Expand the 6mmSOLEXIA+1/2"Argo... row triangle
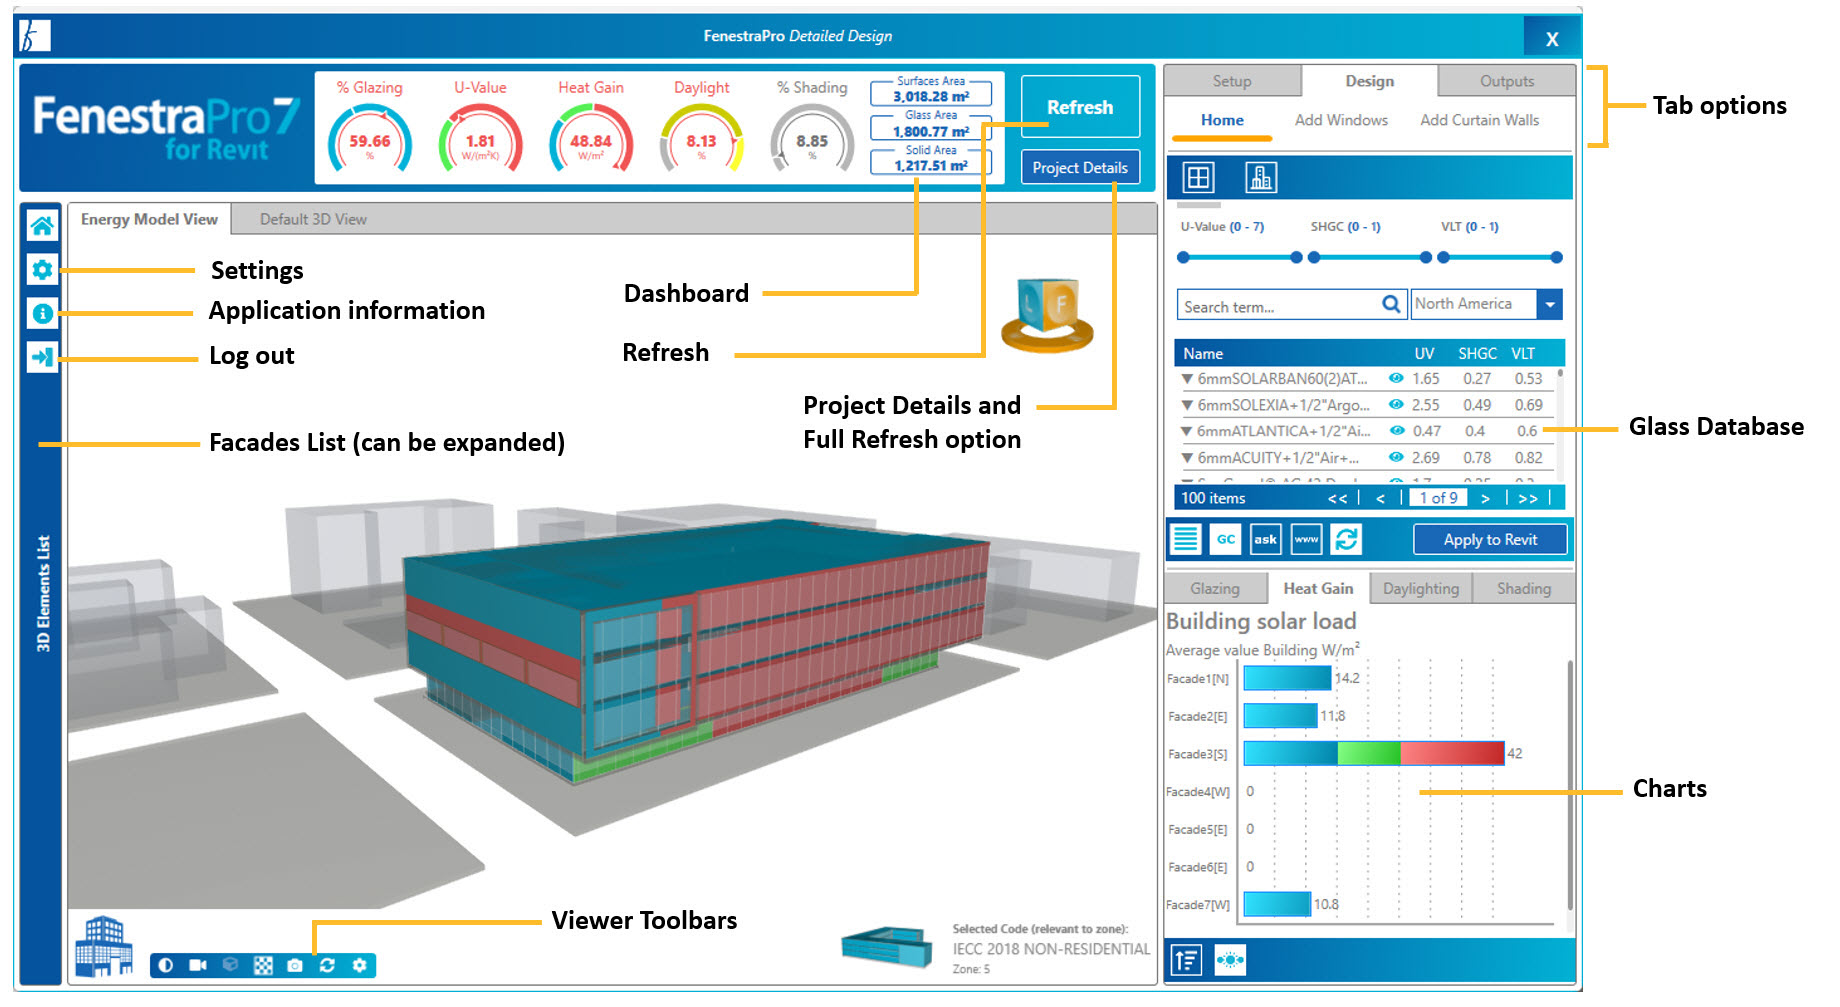 (x=1187, y=405)
